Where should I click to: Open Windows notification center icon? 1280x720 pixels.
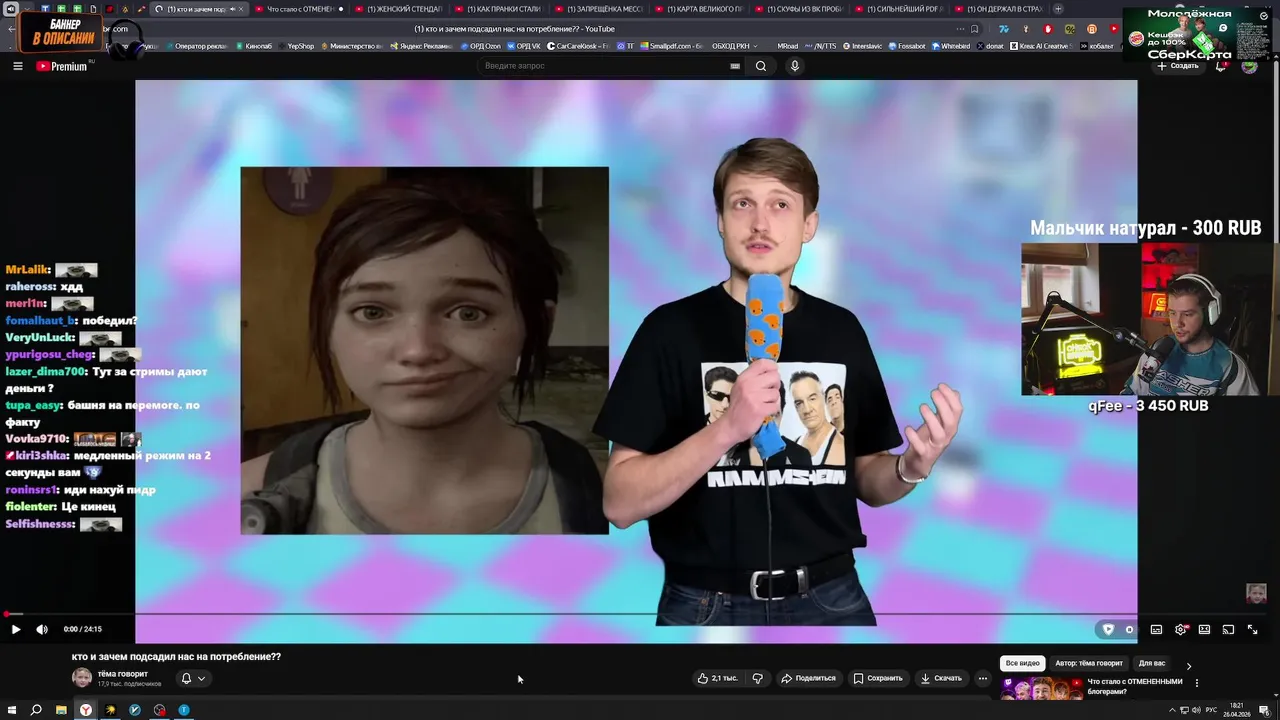tap(1263, 710)
